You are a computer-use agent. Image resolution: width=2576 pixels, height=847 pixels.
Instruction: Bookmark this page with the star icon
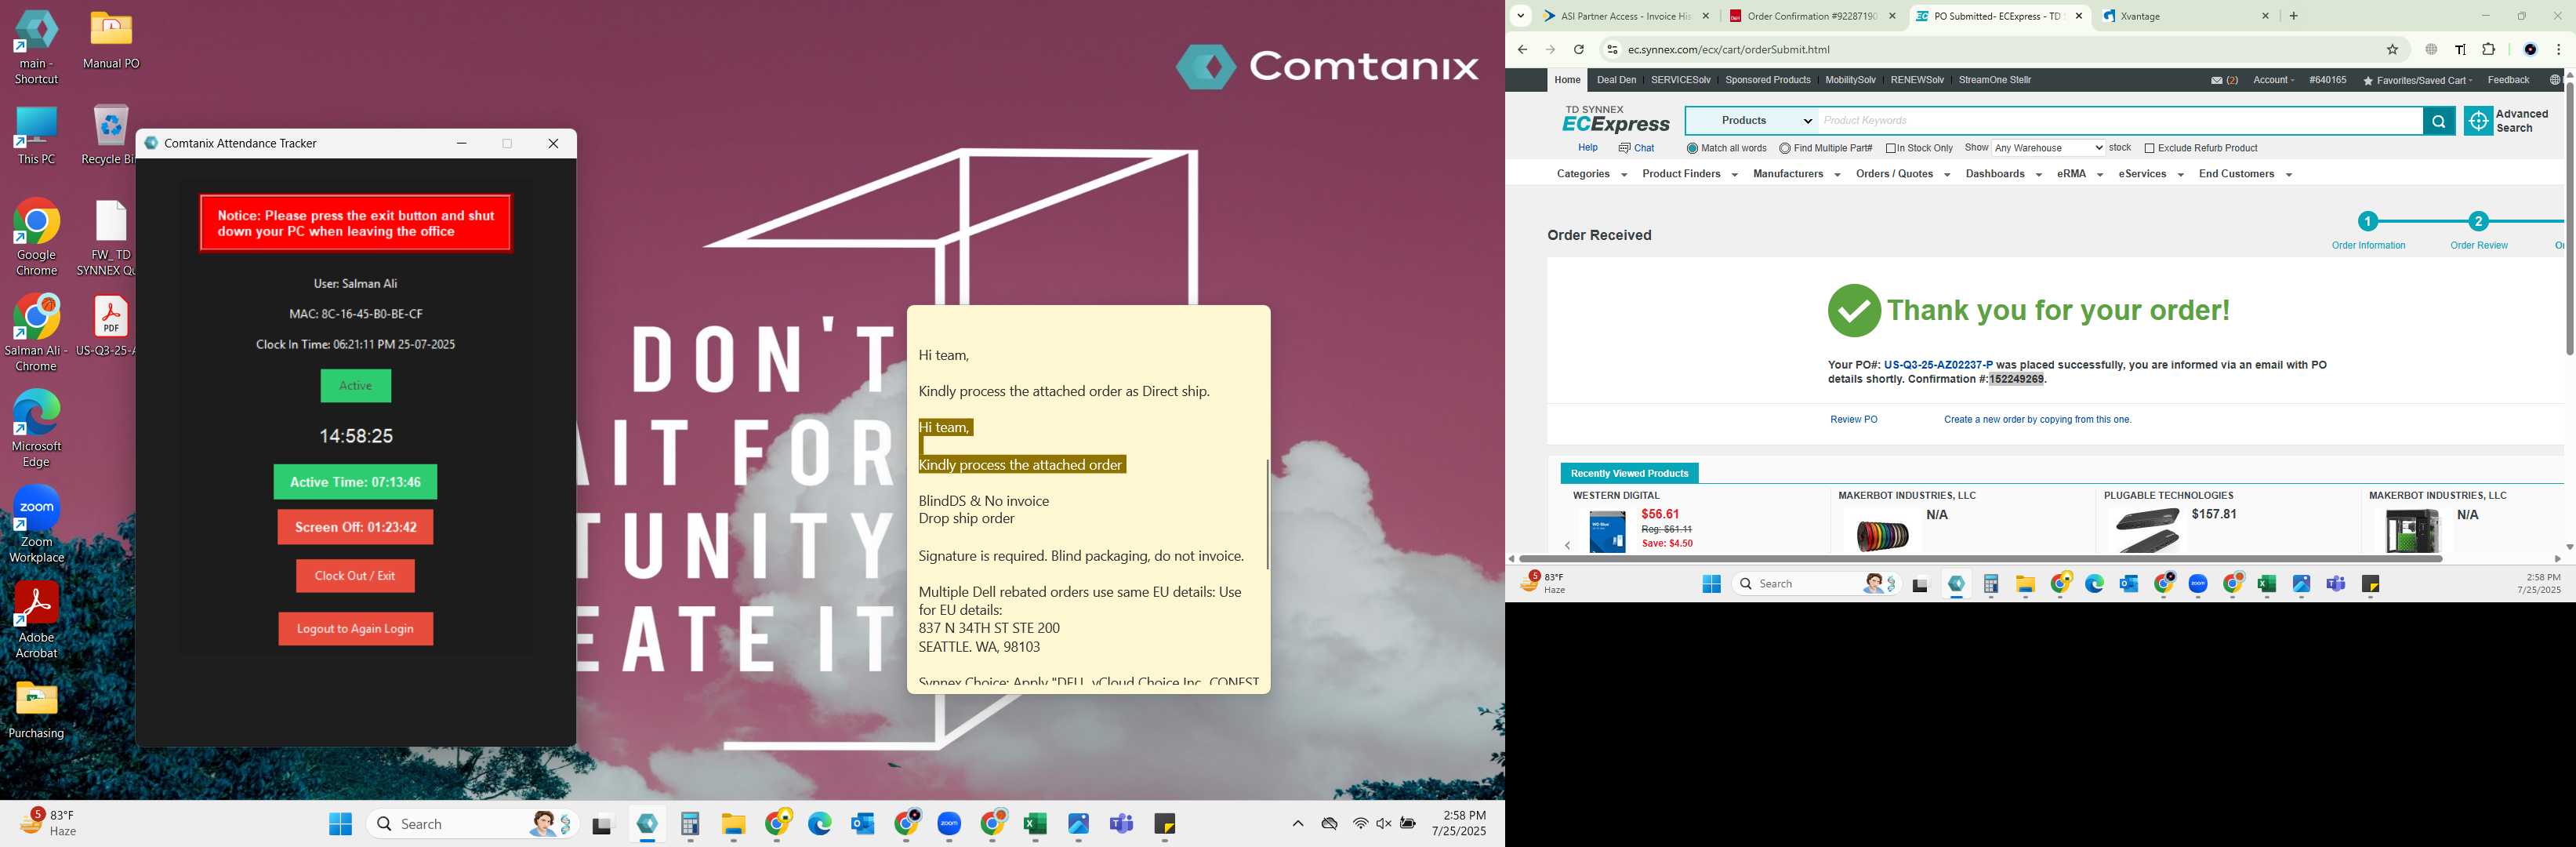(2392, 49)
